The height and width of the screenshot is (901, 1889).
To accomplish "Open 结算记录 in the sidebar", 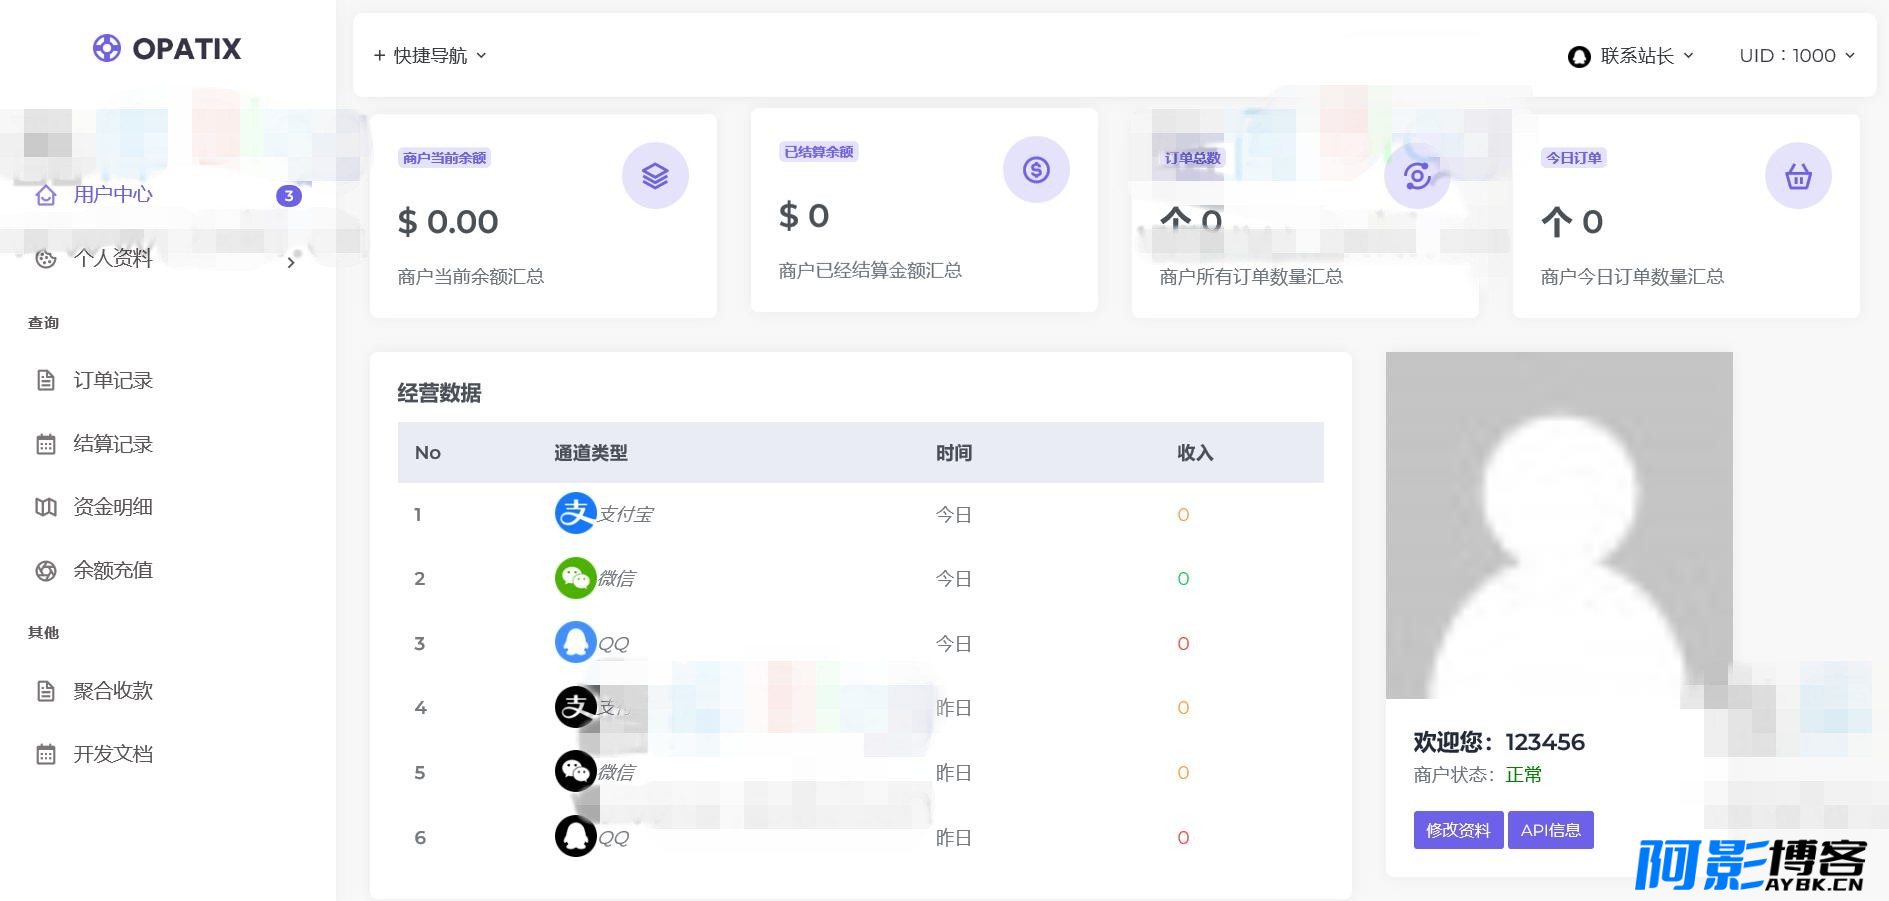I will (113, 444).
